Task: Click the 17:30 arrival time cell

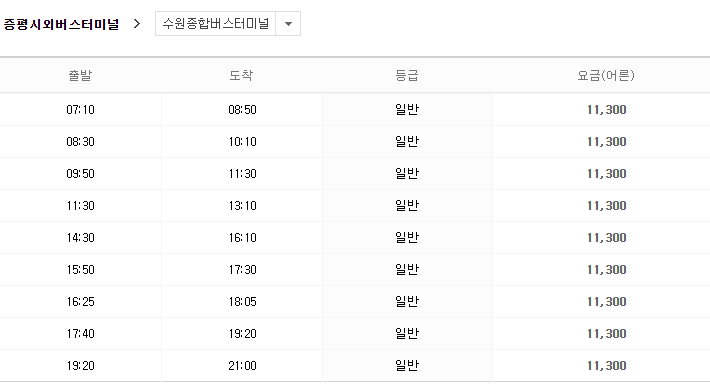Action: 242,270
